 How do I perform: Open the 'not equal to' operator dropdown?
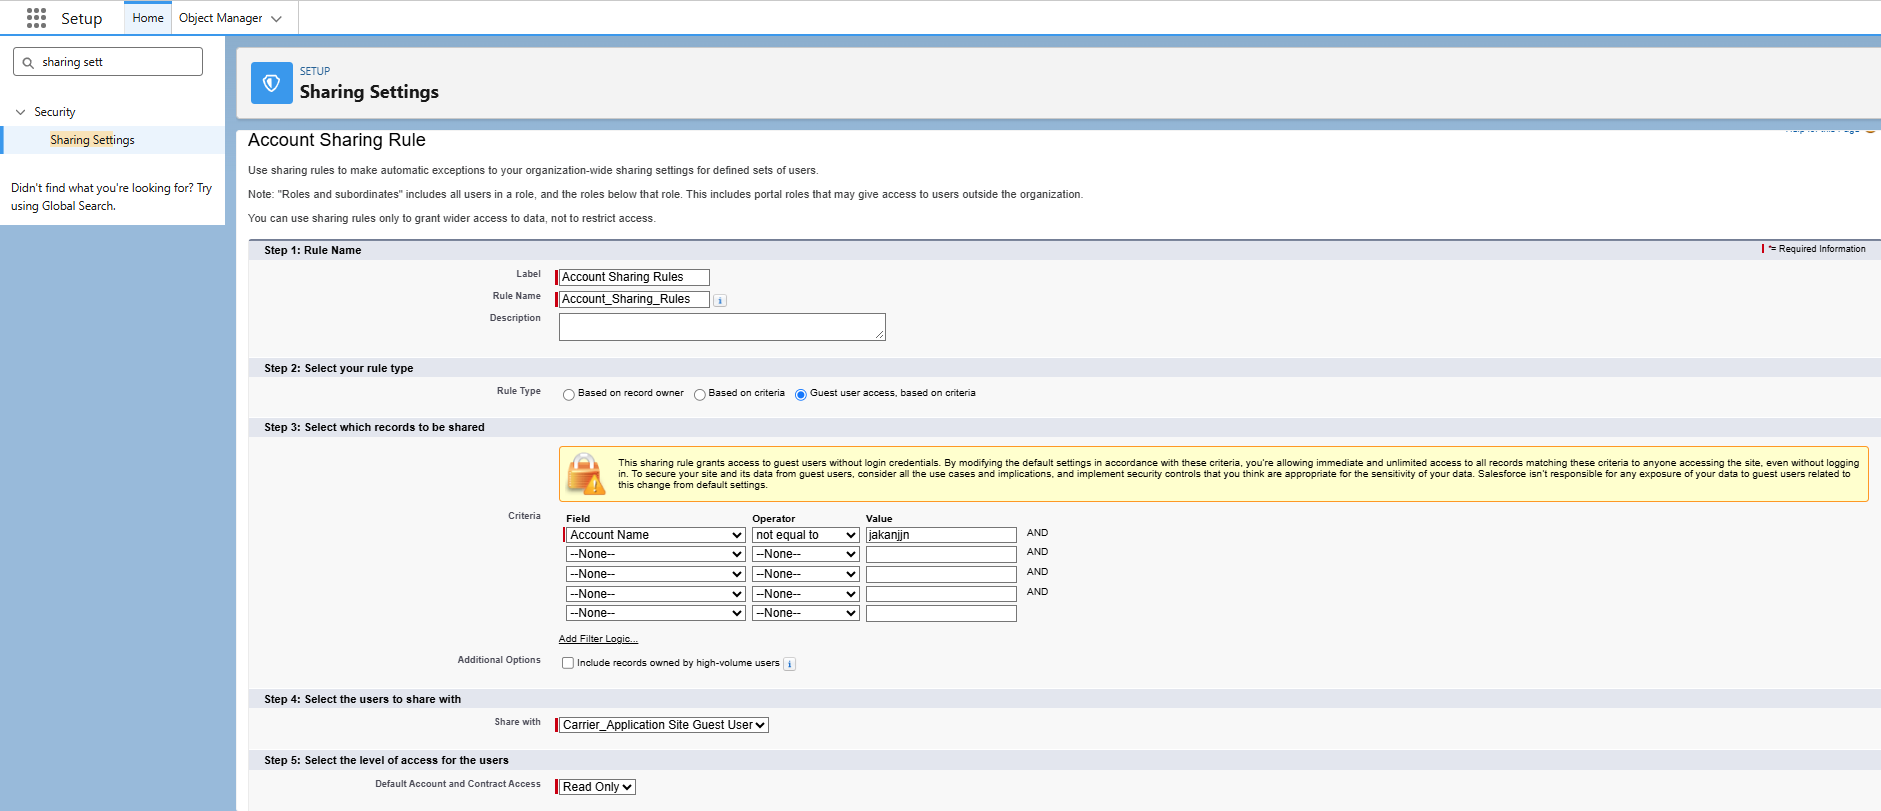pos(806,535)
